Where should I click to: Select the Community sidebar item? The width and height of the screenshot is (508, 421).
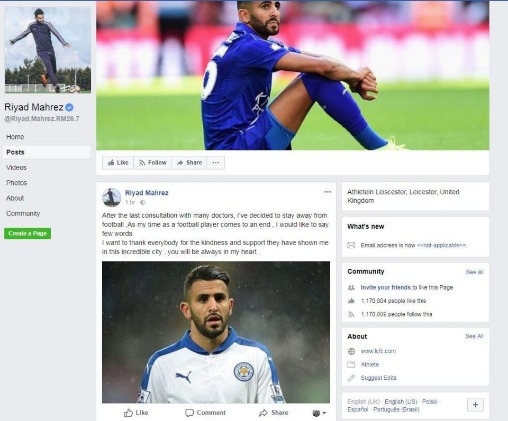(x=23, y=213)
